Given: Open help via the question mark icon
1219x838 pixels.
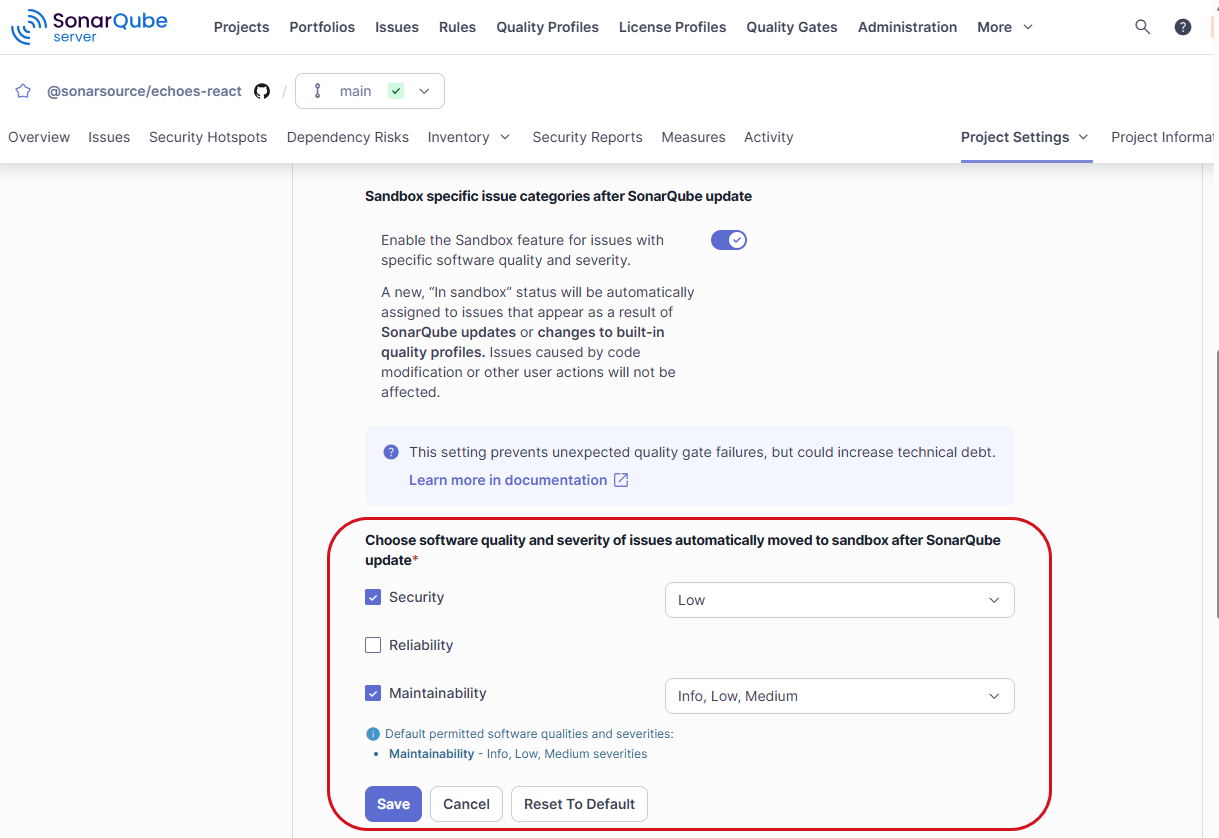Looking at the screenshot, I should coord(1182,27).
